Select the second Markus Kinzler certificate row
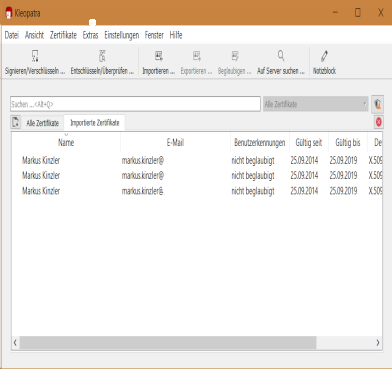 (197, 175)
